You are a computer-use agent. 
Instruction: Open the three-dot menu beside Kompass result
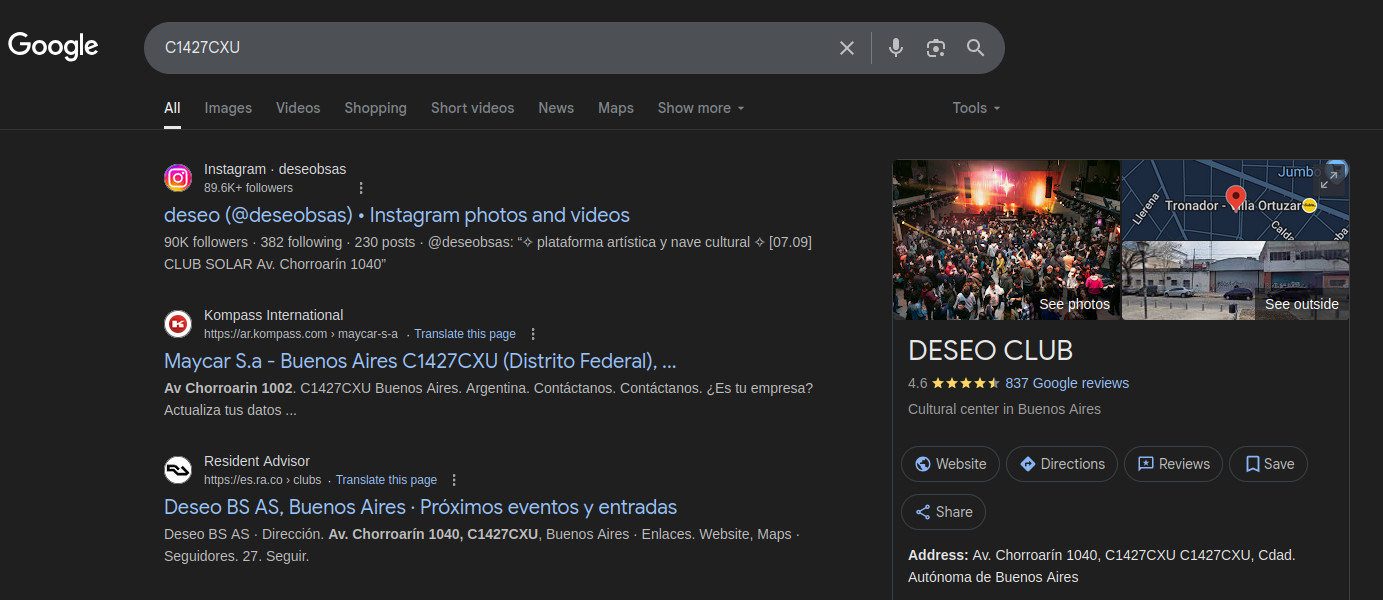pos(533,334)
